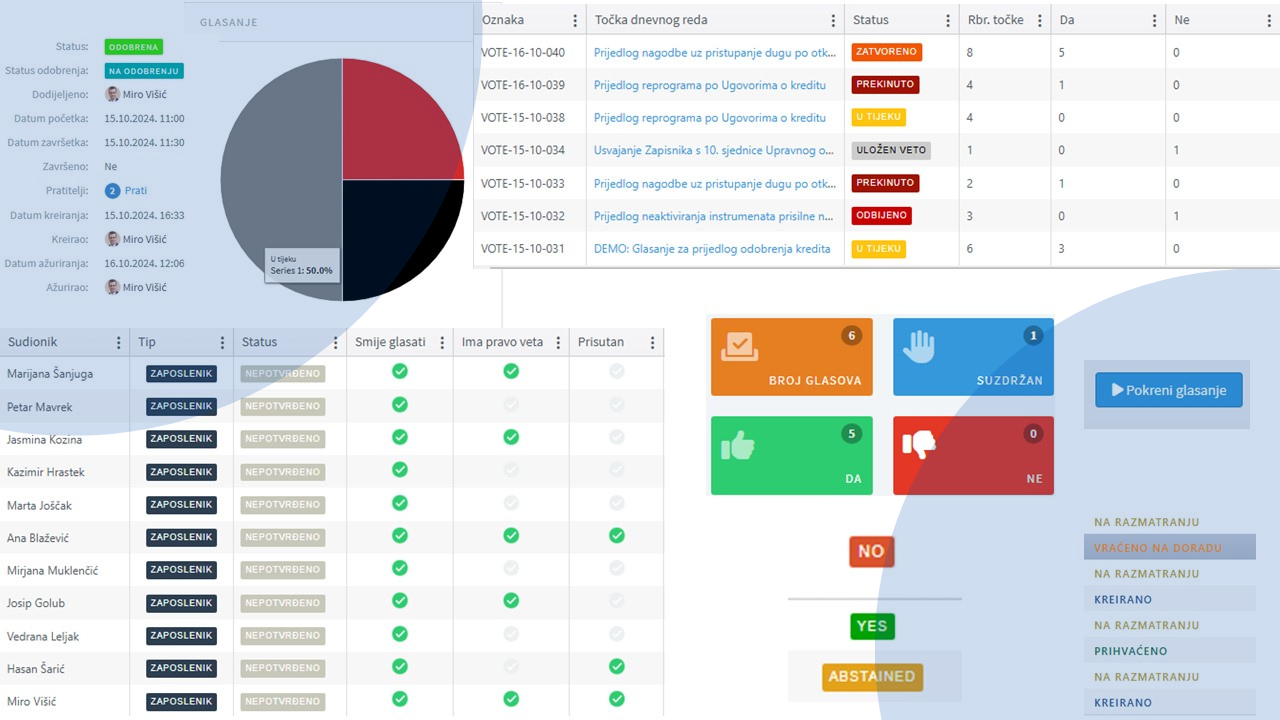Toggle veto right for Marta Joščak

point(511,502)
